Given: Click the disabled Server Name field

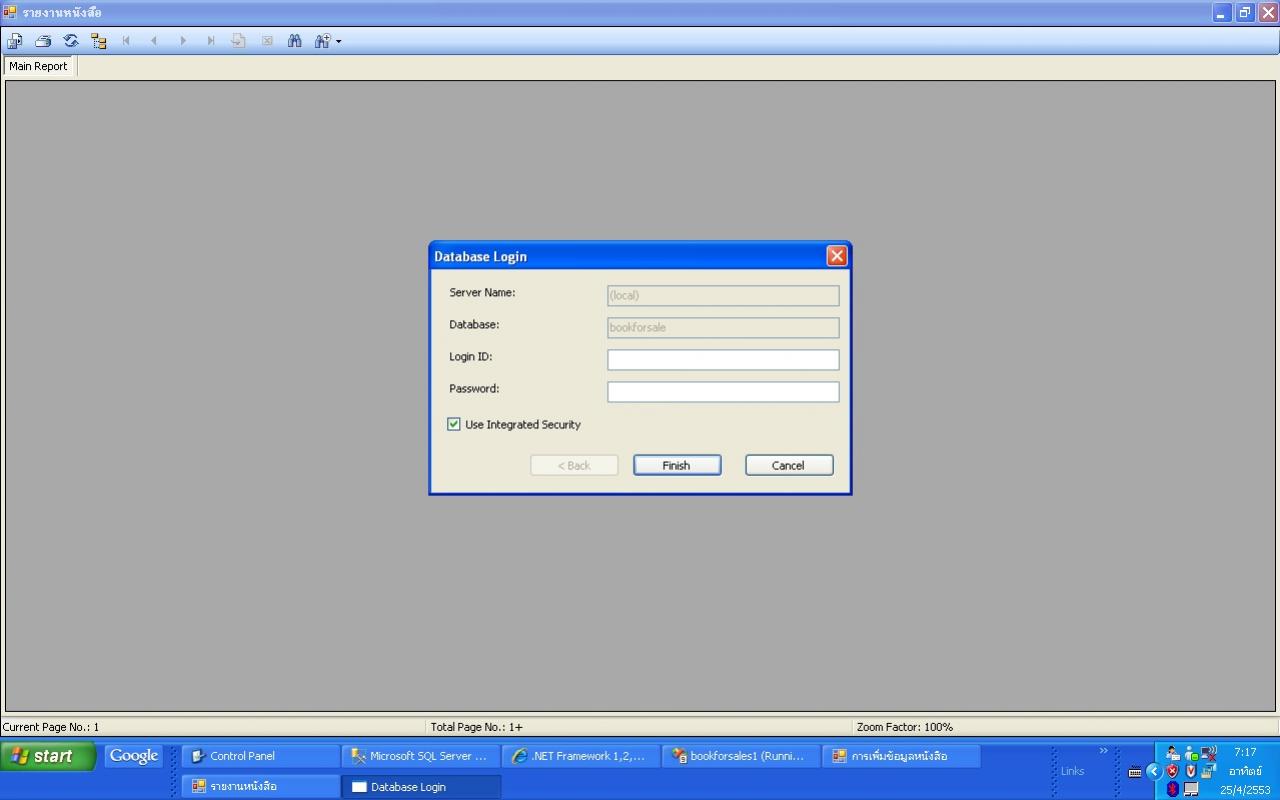Looking at the screenshot, I should pyautogui.click(x=723, y=295).
